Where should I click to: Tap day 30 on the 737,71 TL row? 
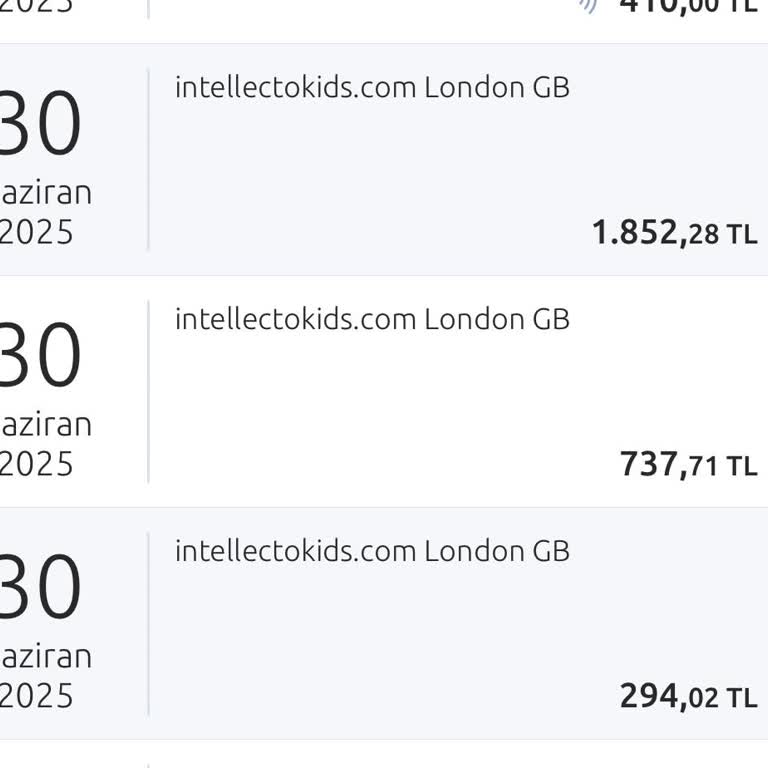[x=40, y=356]
